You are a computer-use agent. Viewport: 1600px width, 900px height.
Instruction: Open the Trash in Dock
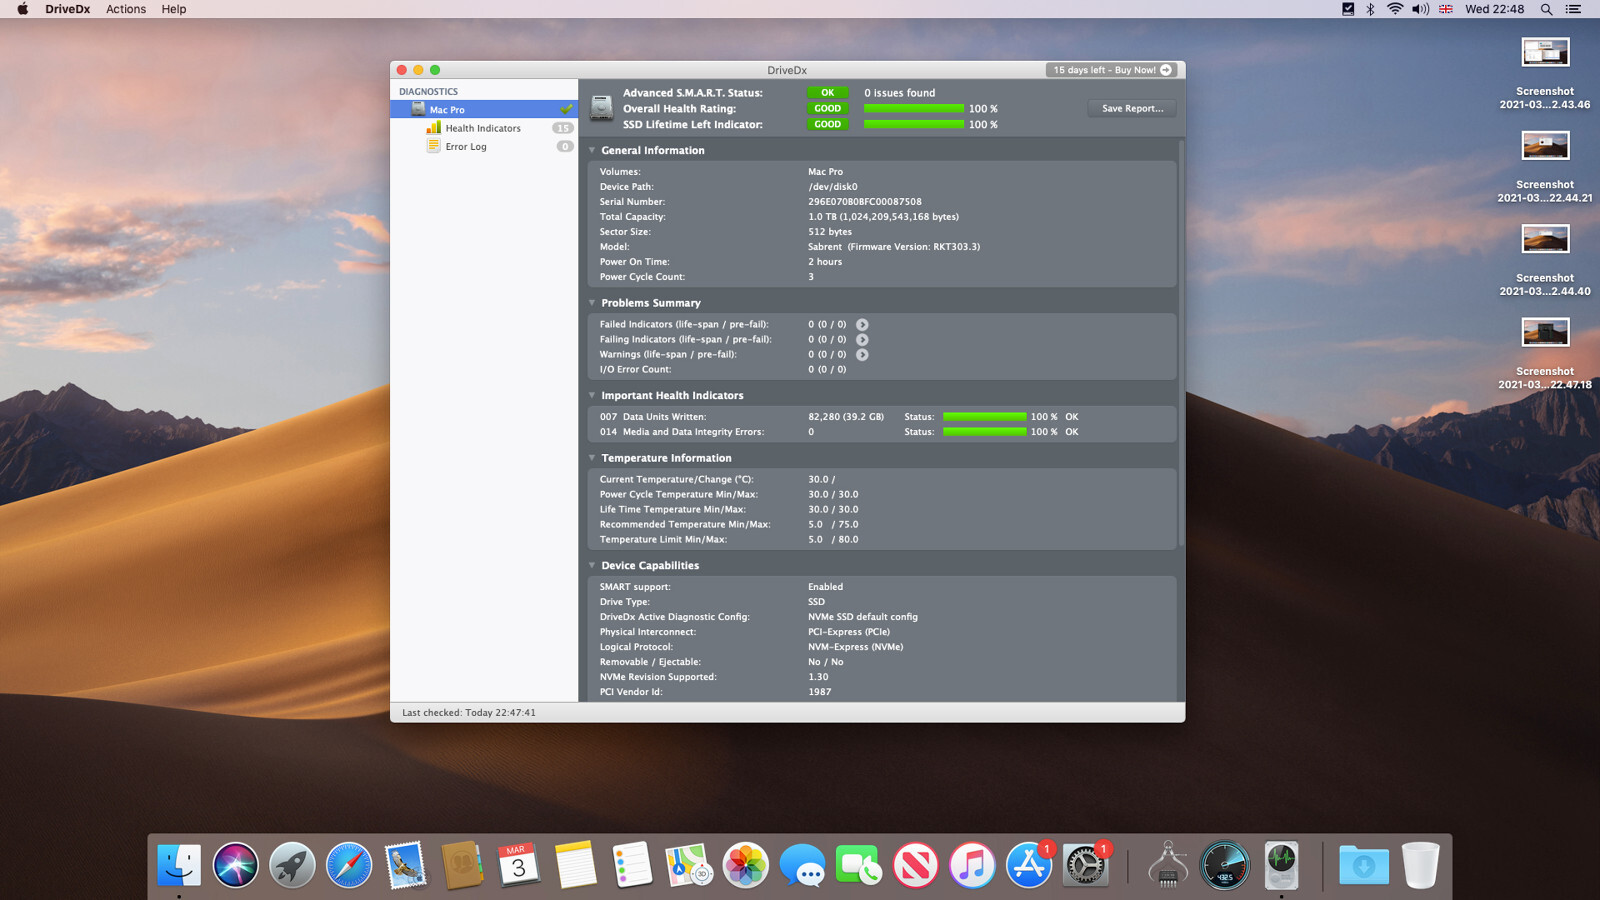coord(1420,865)
